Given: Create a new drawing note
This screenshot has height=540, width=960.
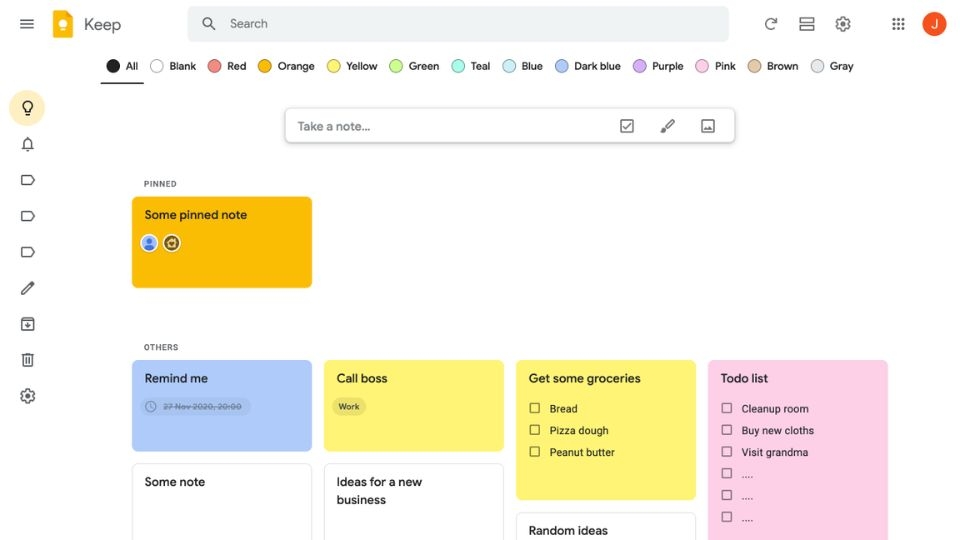Looking at the screenshot, I should tap(667, 126).
